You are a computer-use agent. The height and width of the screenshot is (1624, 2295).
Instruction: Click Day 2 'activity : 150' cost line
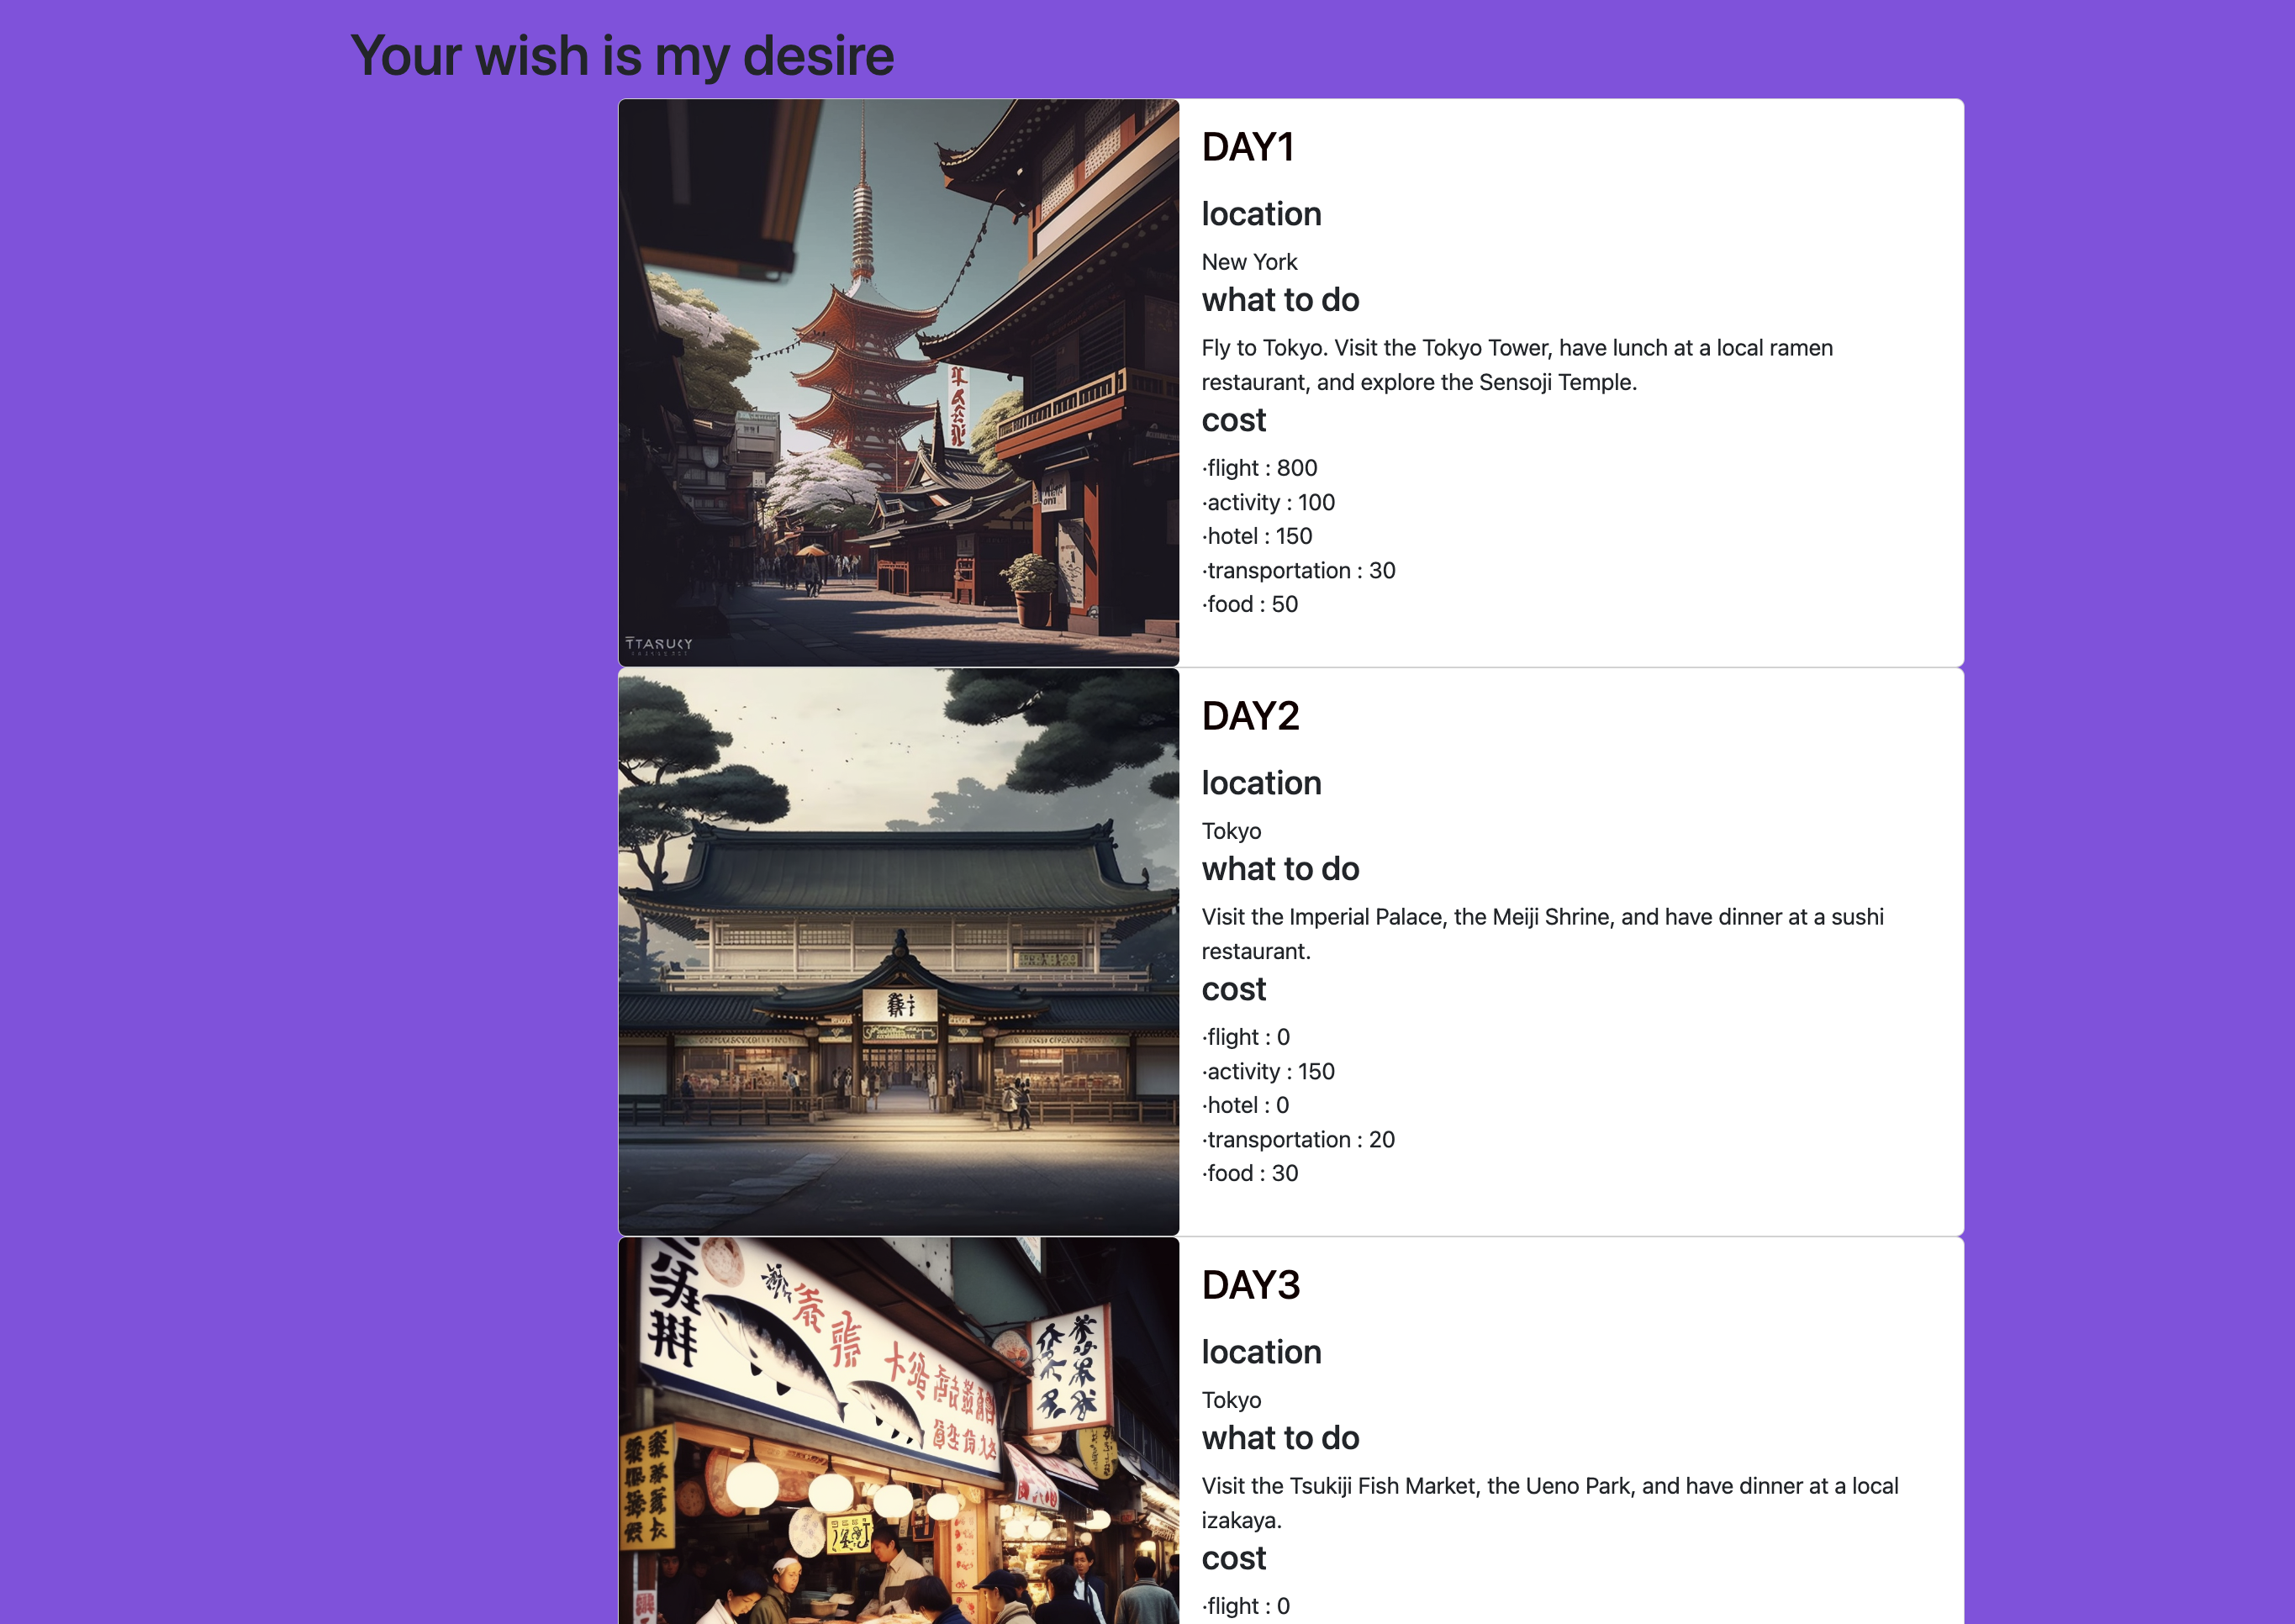1269,1071
